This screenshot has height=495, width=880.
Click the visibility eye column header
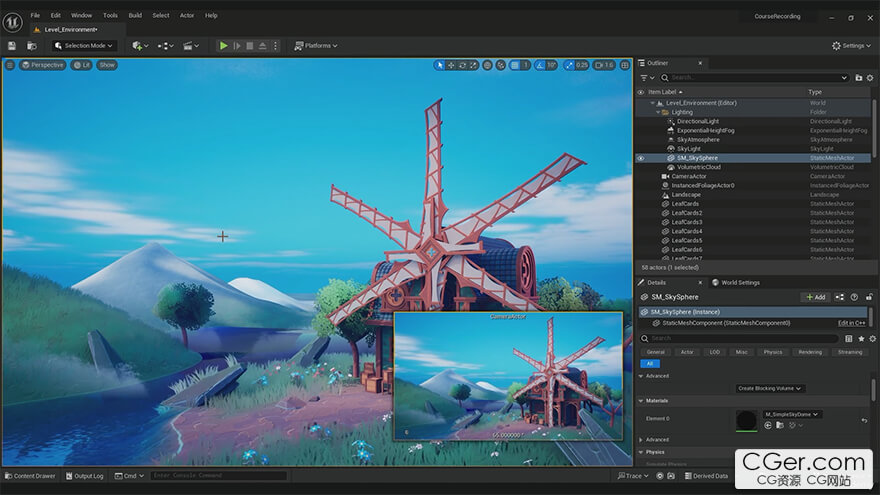pyautogui.click(x=641, y=92)
